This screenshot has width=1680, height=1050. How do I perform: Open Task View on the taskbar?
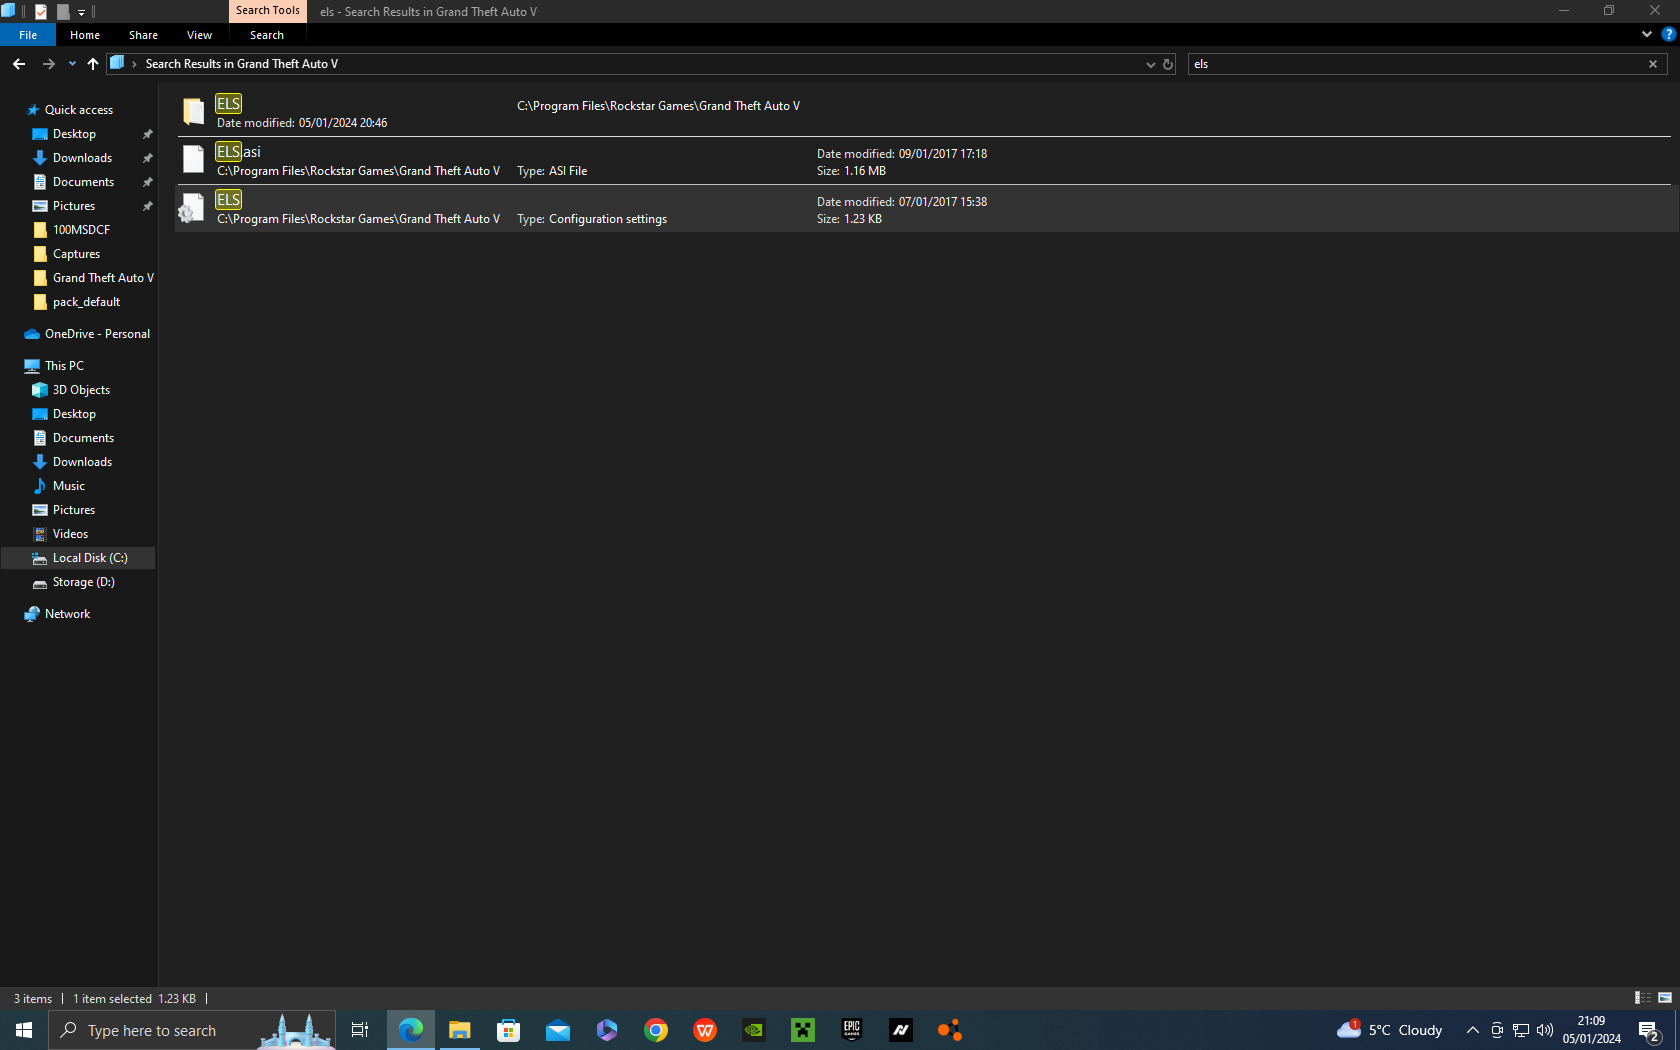pos(360,1030)
